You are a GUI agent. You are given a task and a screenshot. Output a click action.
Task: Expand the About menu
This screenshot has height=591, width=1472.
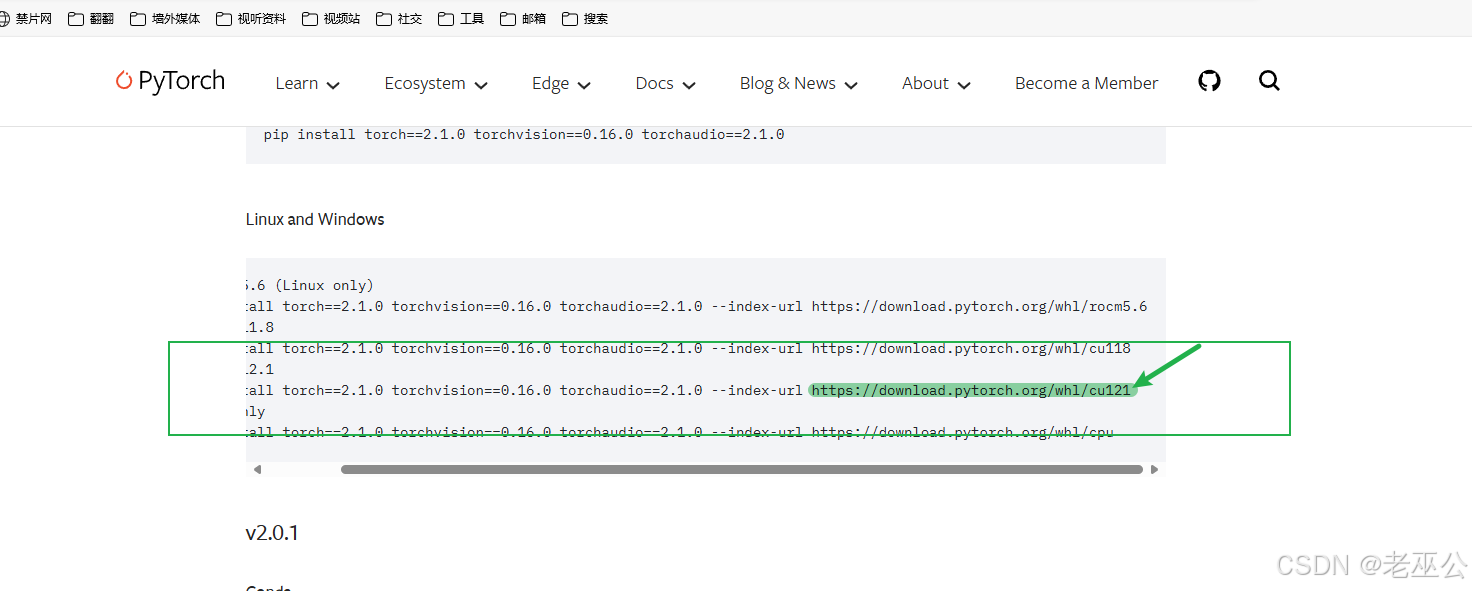[936, 84]
